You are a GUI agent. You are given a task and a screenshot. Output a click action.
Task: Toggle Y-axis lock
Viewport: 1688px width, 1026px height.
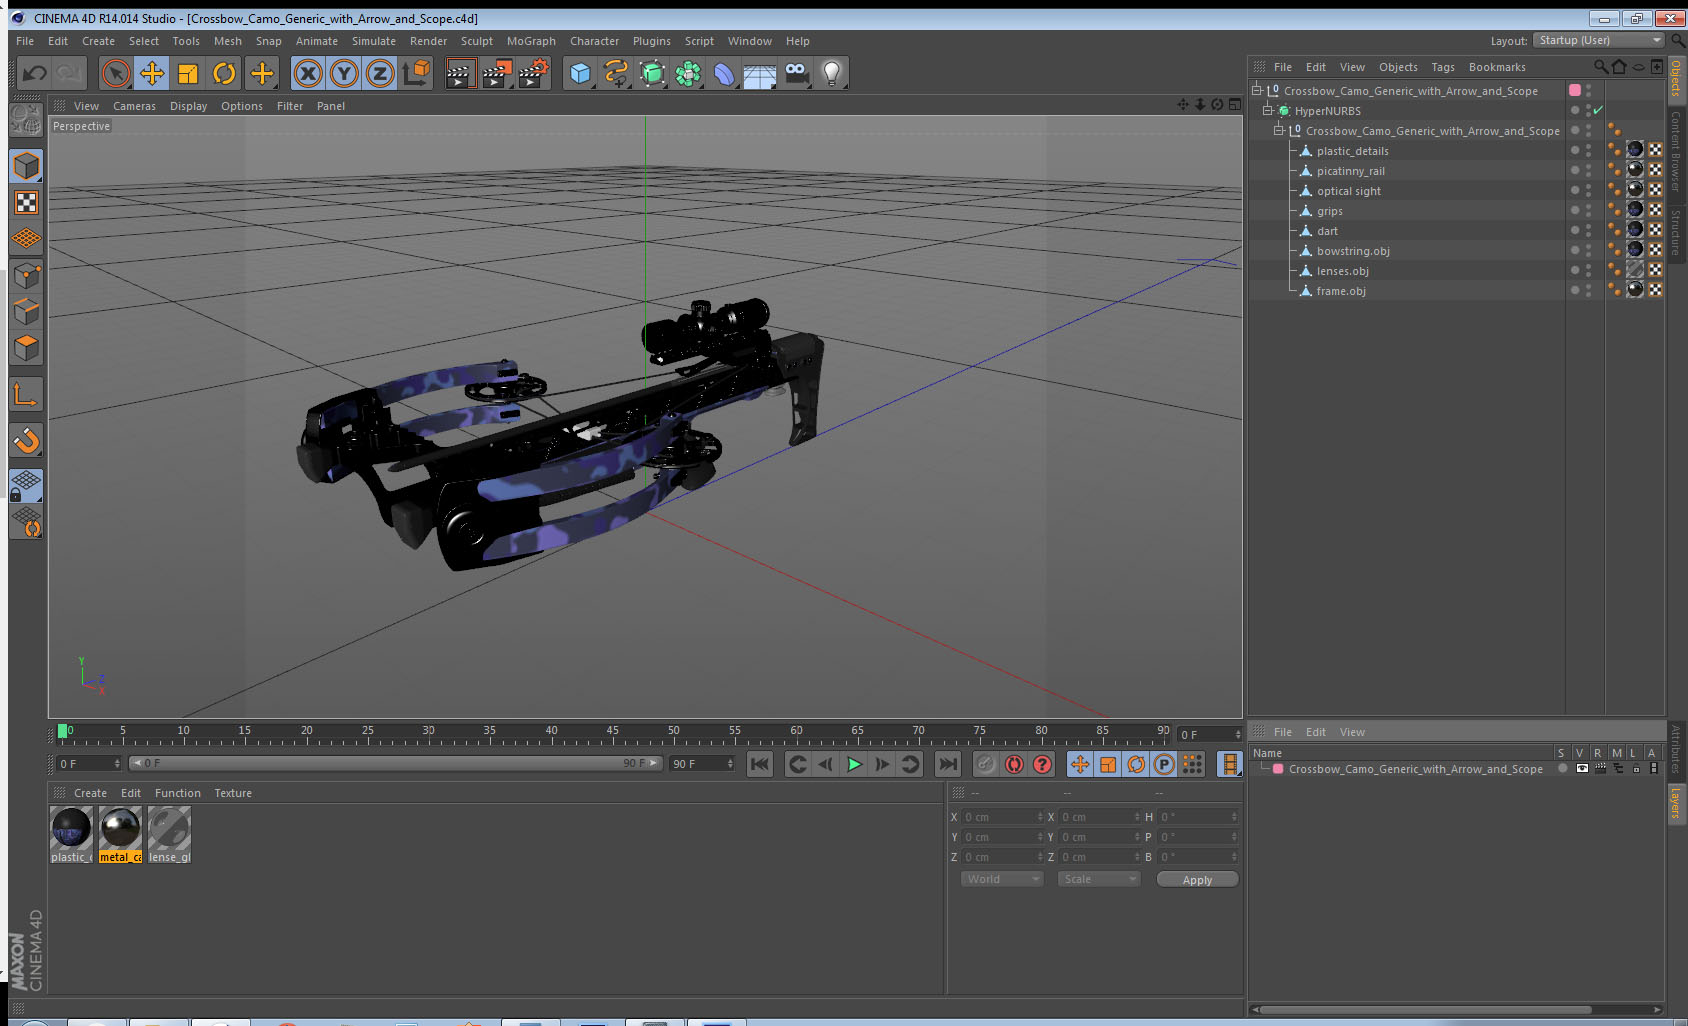(x=344, y=73)
